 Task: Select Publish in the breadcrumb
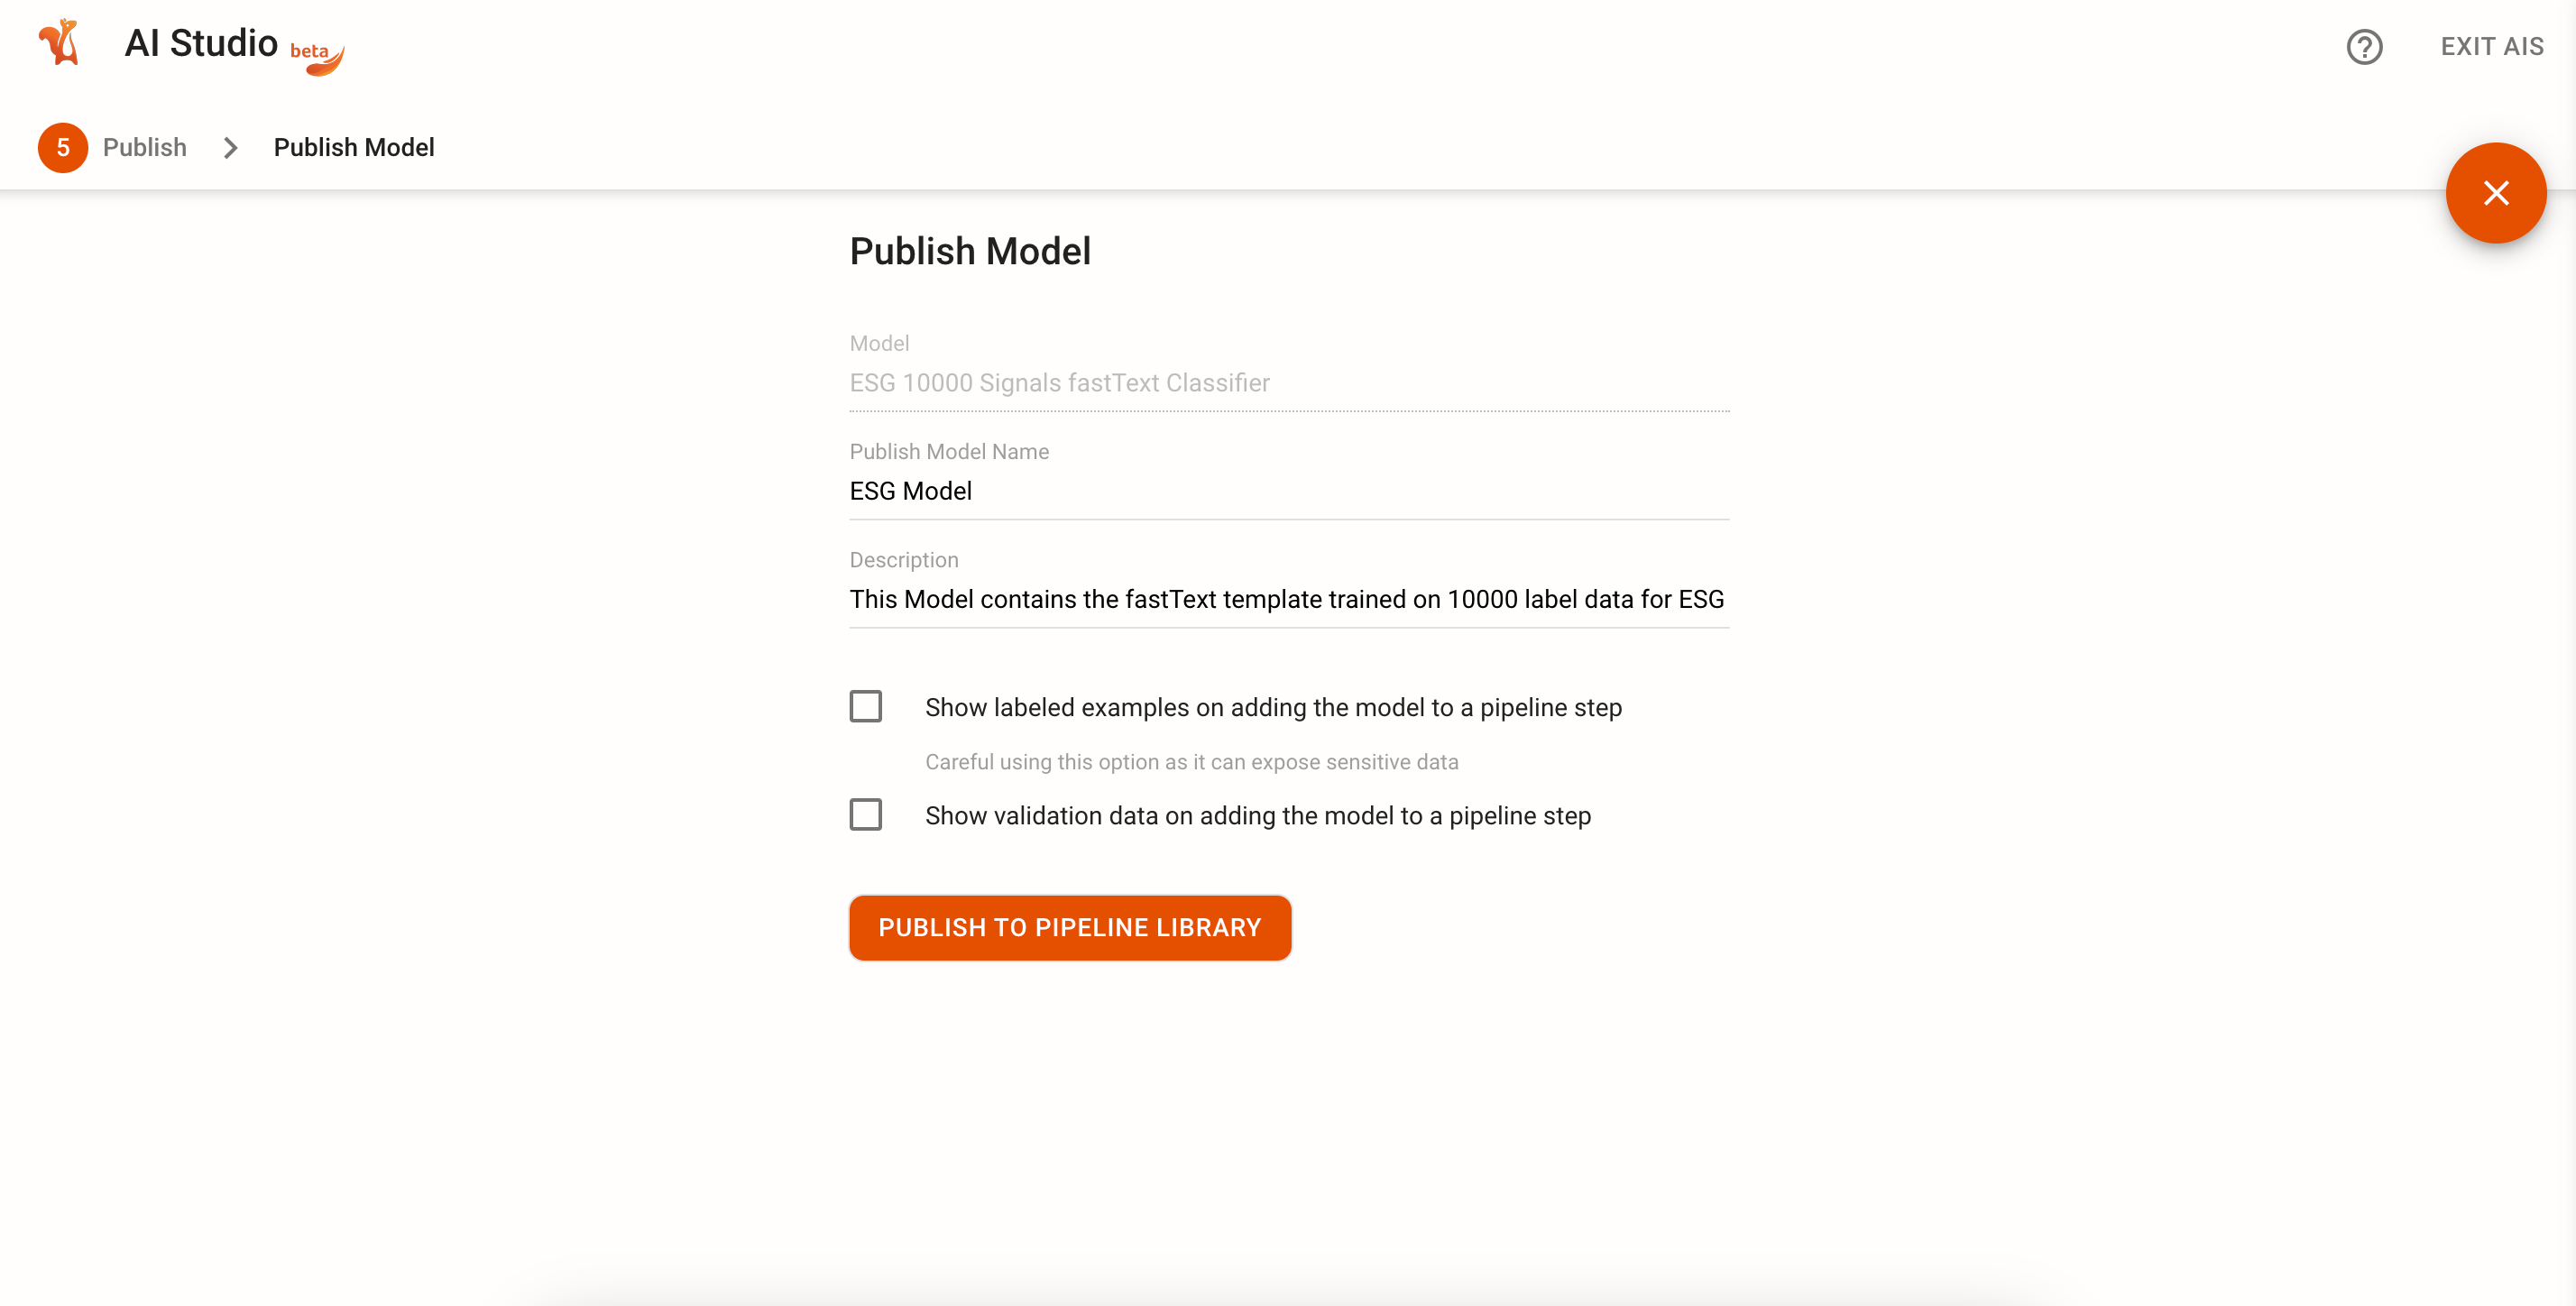[x=144, y=147]
